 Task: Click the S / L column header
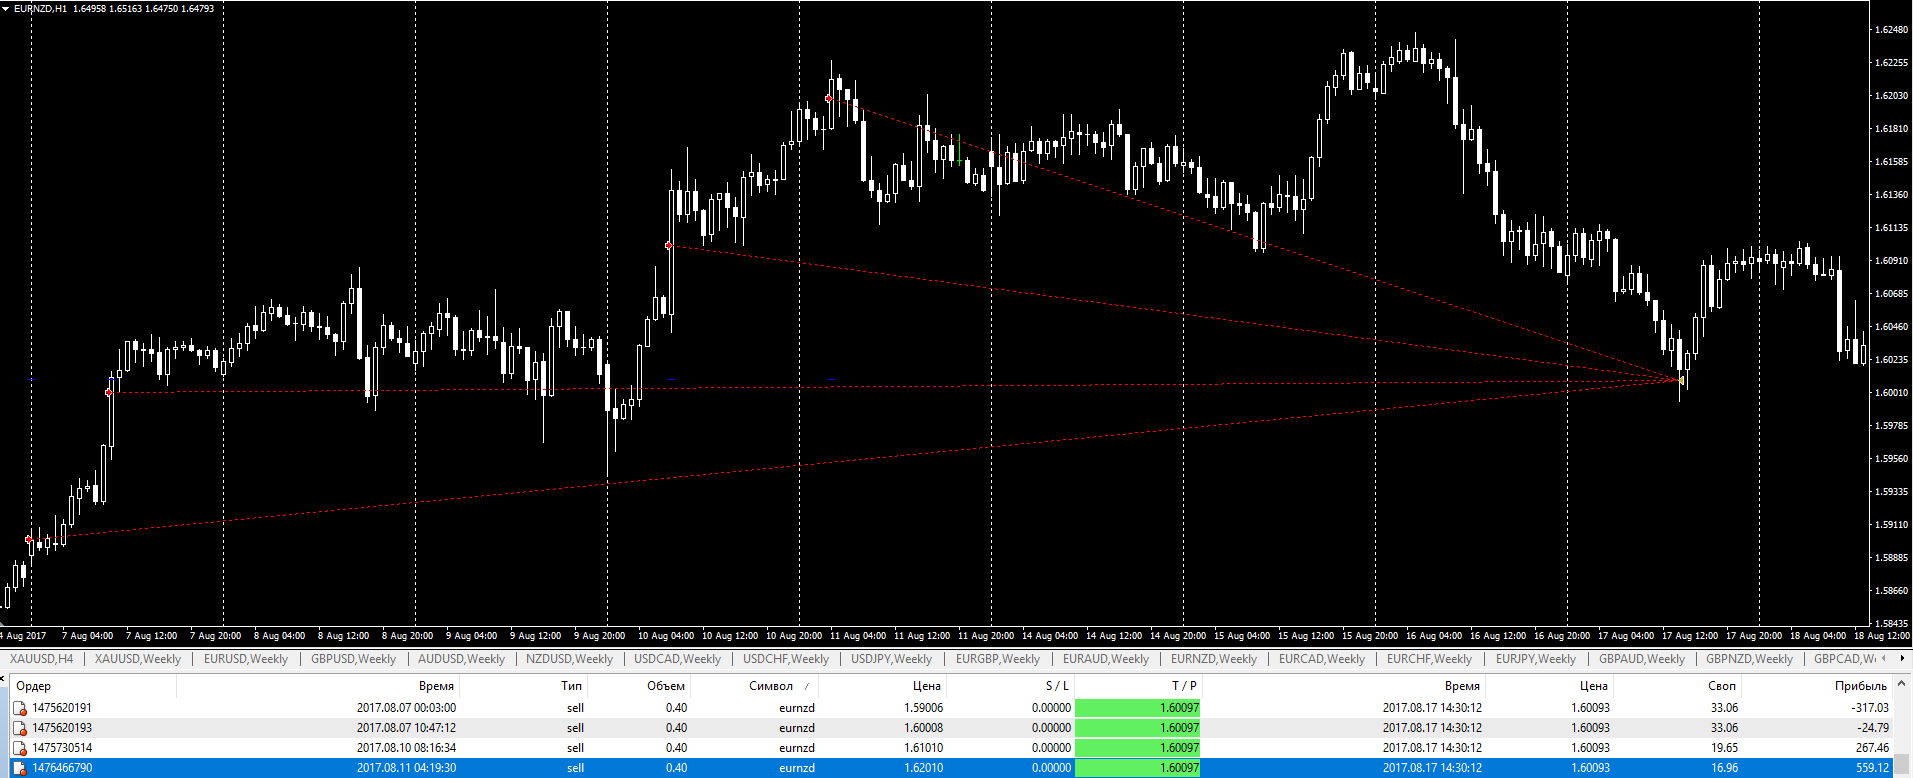click(1057, 686)
